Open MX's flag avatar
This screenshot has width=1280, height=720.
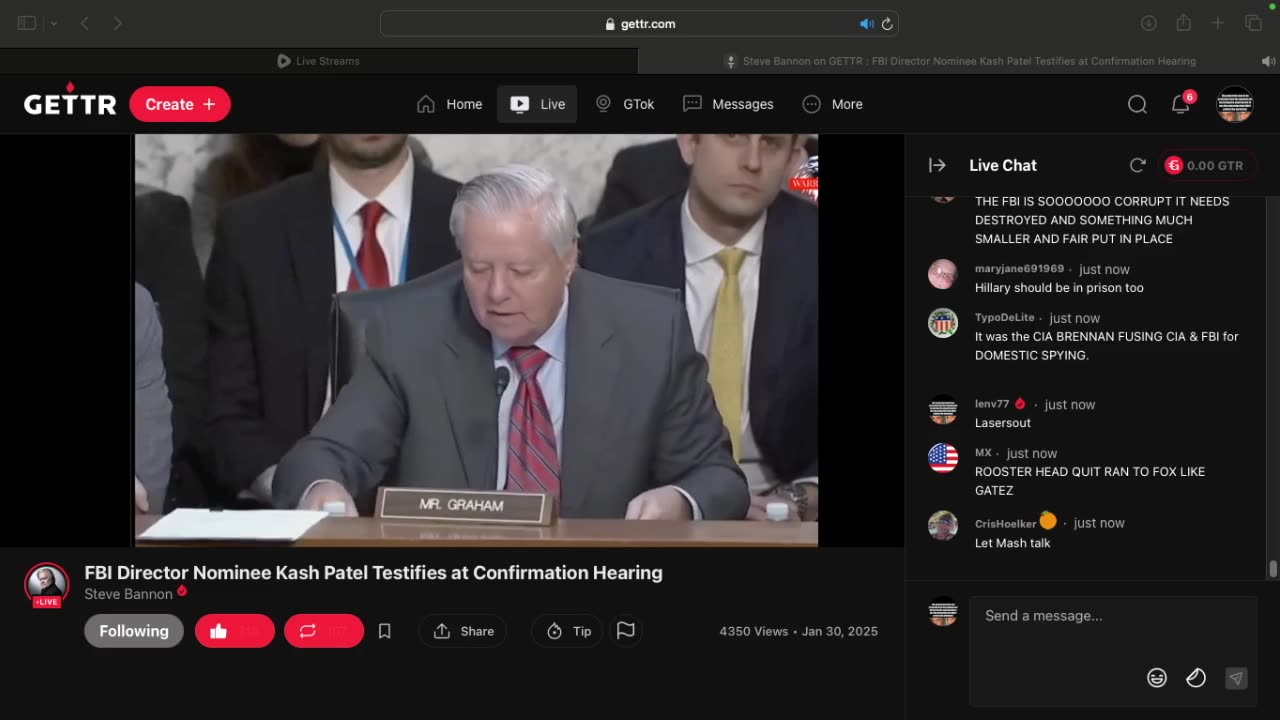[x=943, y=458]
